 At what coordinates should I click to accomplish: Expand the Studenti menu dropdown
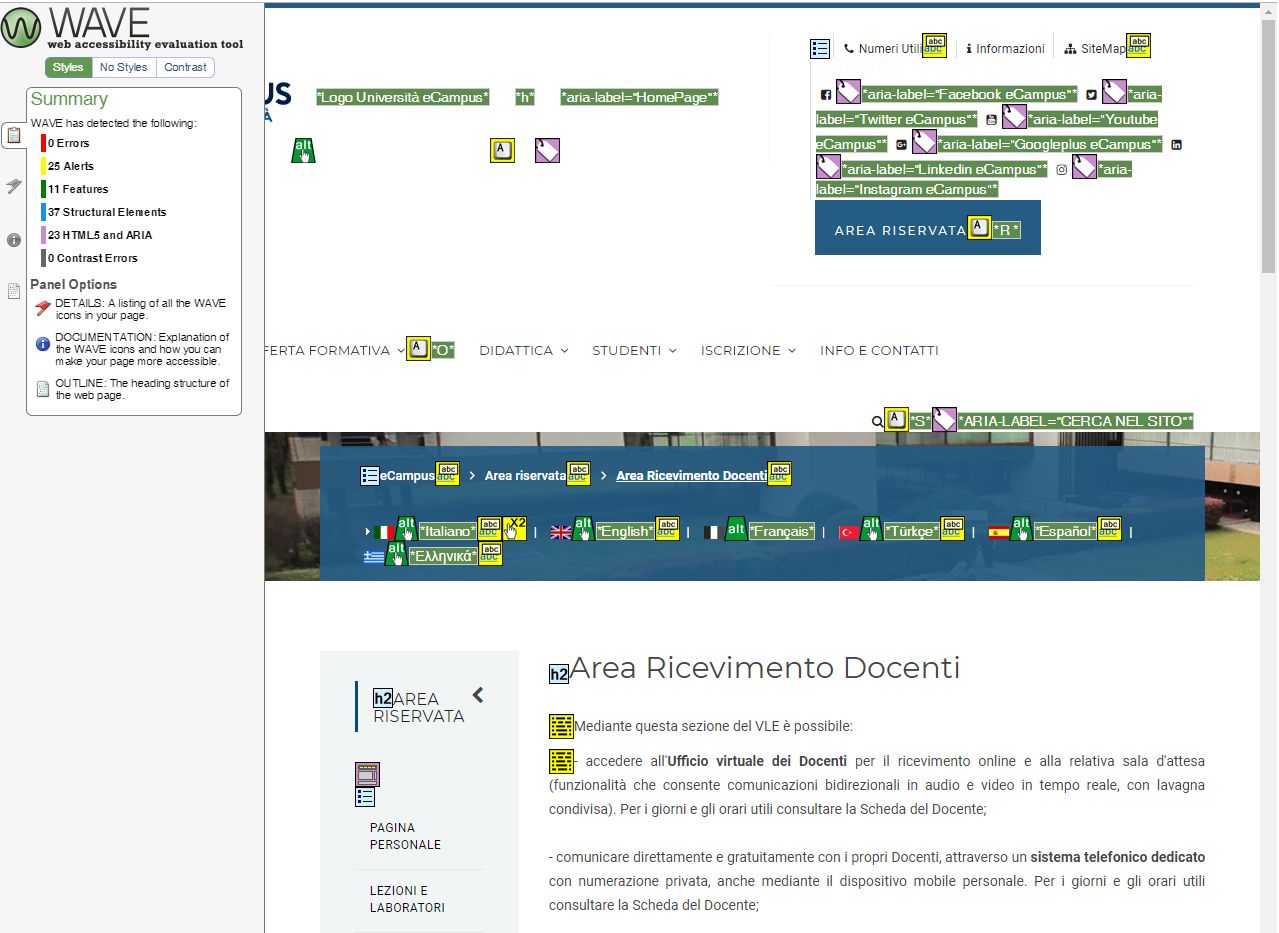[x=634, y=351]
